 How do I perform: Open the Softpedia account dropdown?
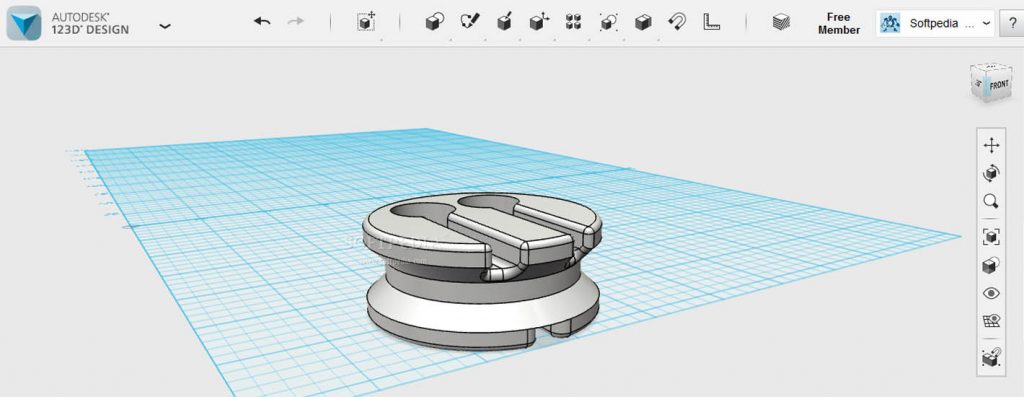tap(935, 24)
